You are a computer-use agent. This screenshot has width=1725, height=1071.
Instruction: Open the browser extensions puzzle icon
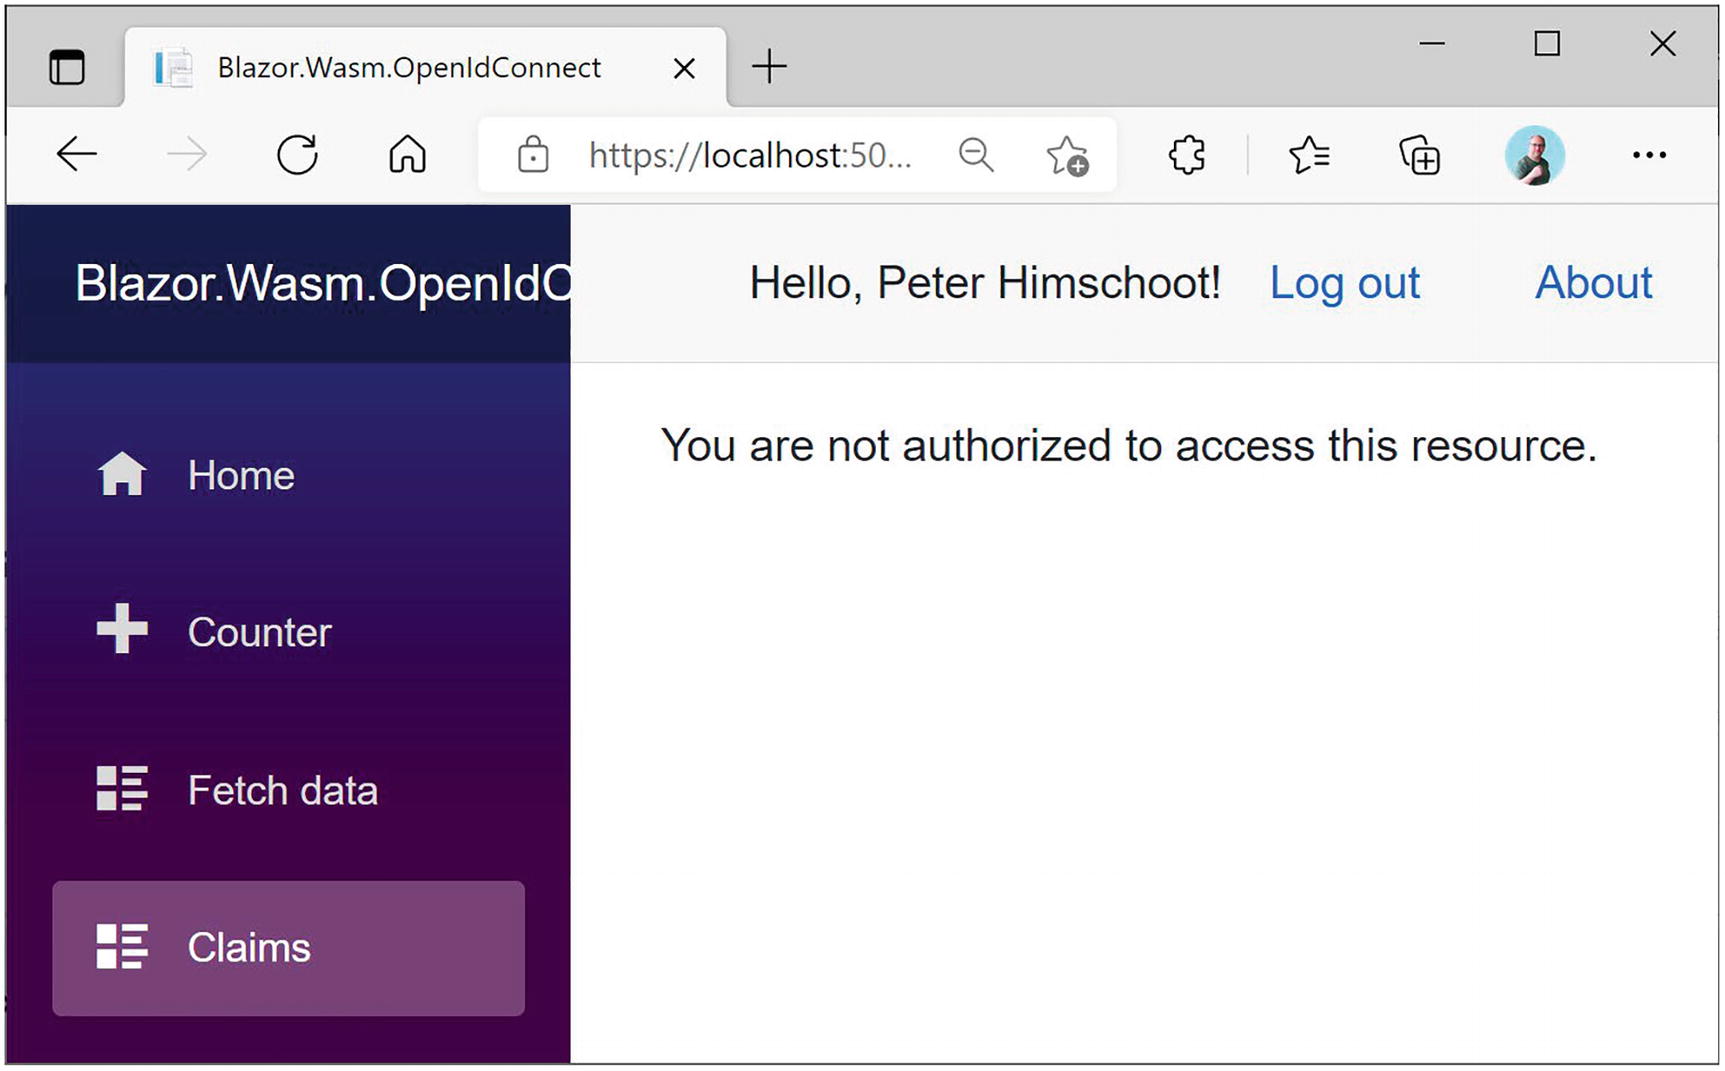pos(1187,155)
